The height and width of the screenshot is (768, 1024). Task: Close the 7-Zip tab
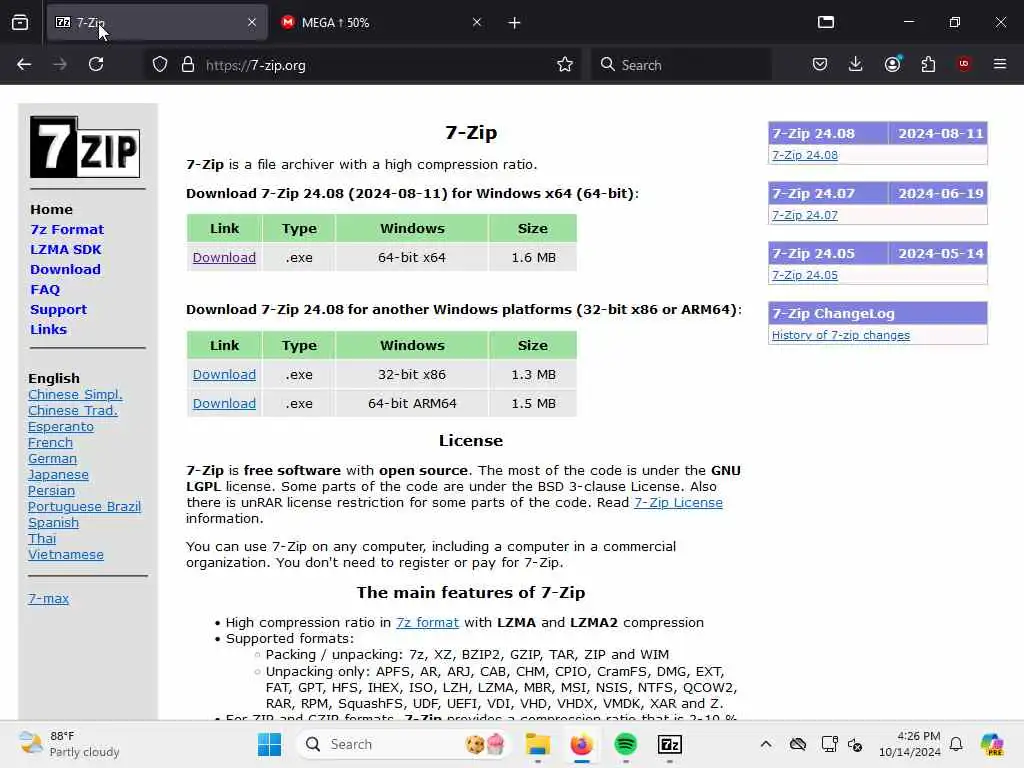tap(252, 22)
